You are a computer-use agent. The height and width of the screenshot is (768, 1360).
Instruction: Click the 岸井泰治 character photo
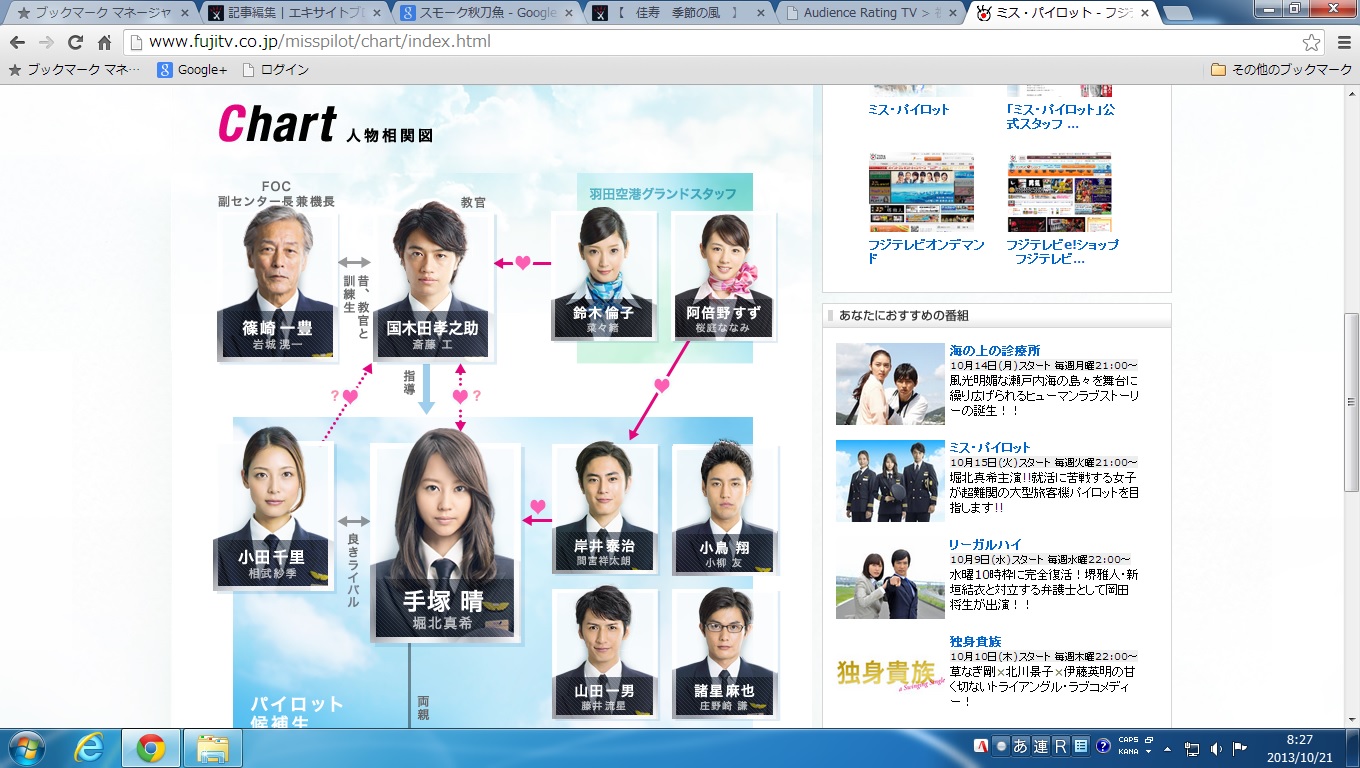(x=605, y=508)
